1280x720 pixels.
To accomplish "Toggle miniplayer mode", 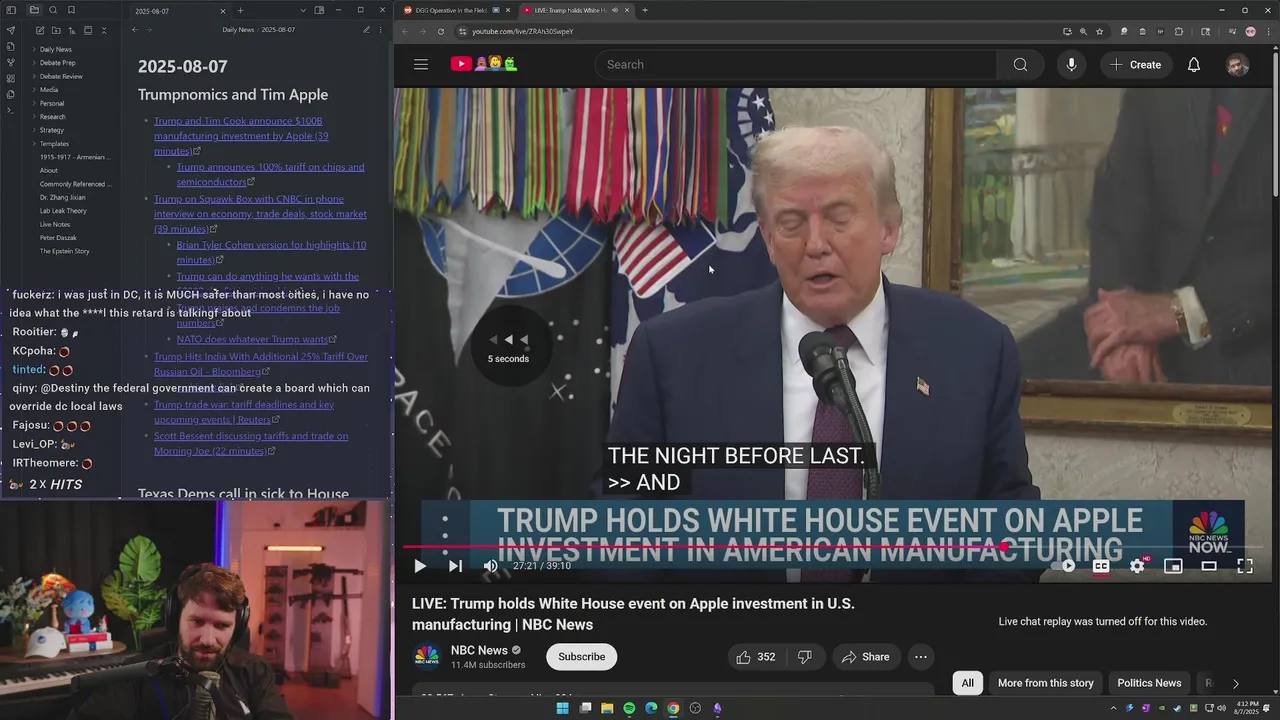I will [1173, 566].
